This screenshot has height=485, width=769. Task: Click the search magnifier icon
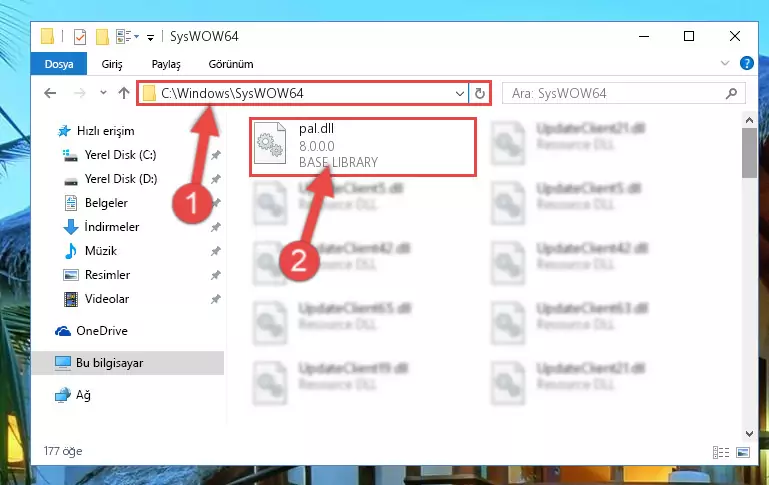tap(731, 93)
